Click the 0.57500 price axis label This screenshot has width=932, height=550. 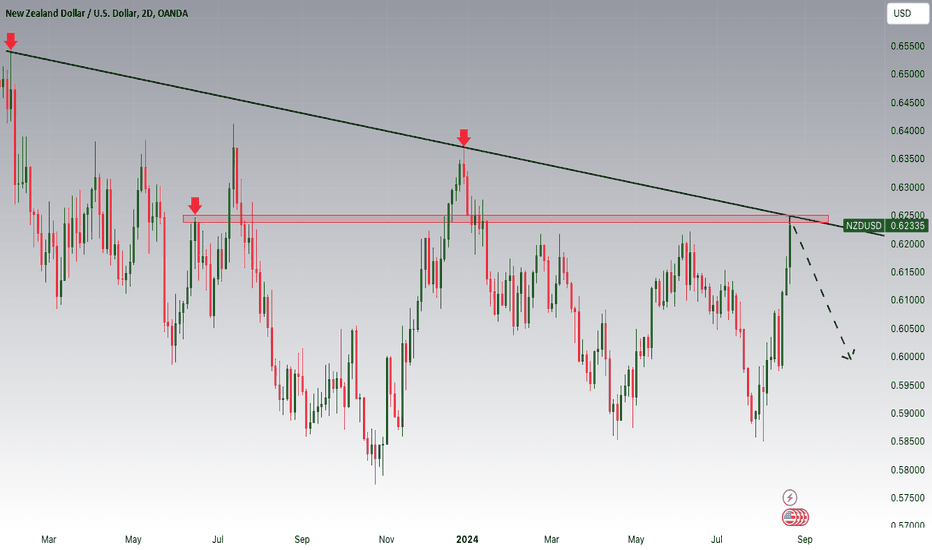click(x=907, y=498)
